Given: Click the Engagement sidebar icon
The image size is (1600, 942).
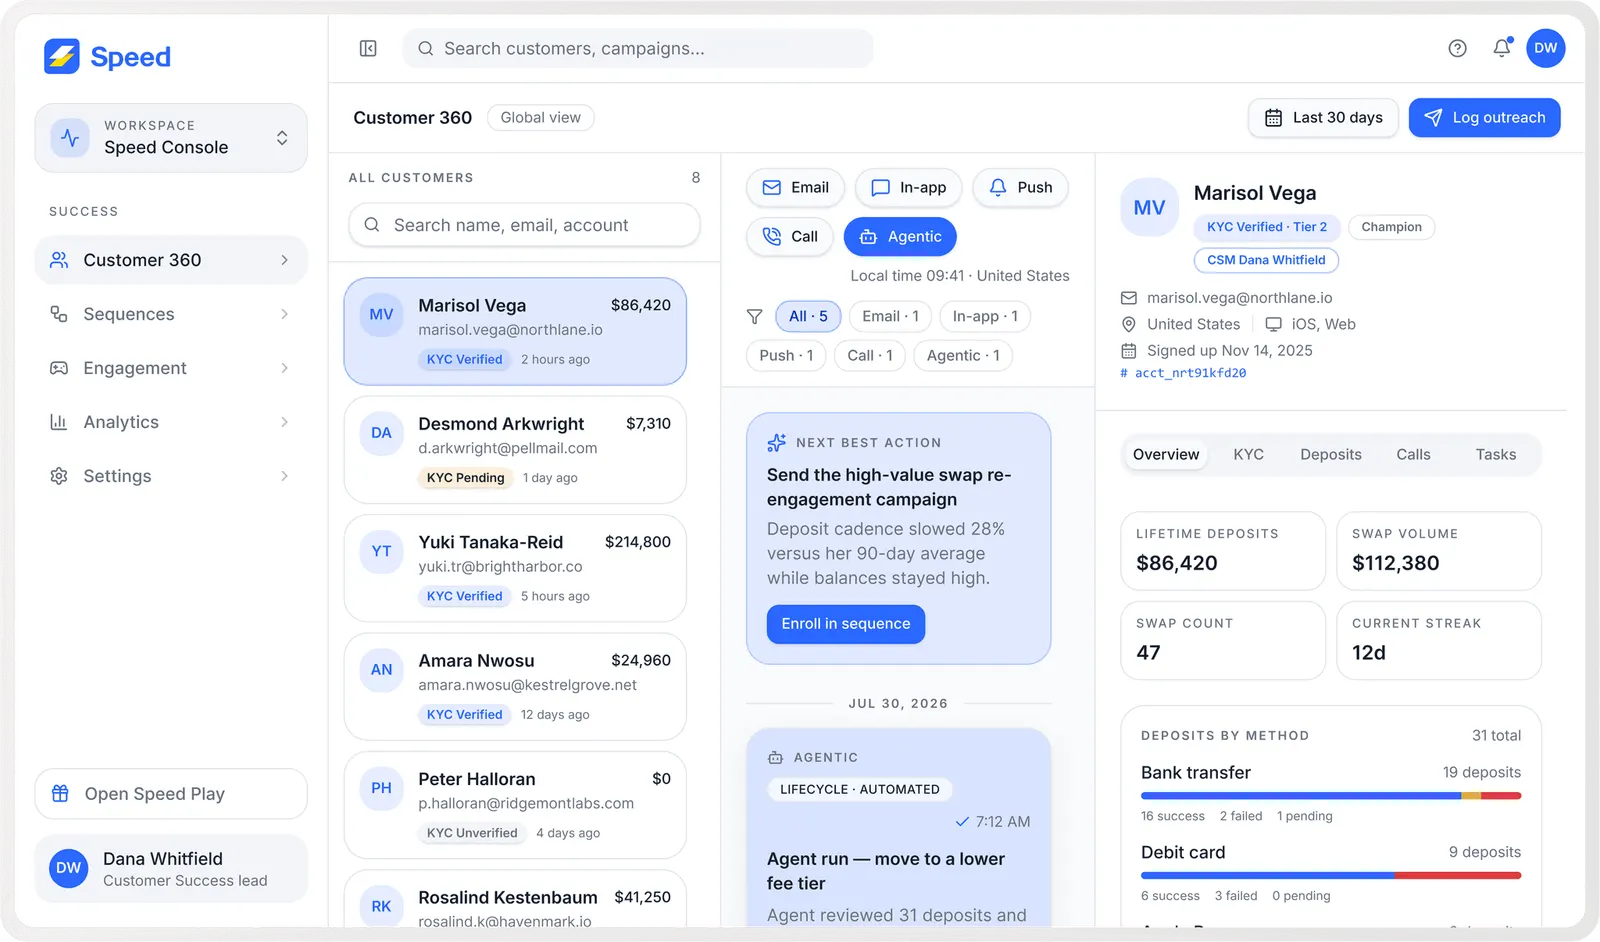Looking at the screenshot, I should coord(59,368).
